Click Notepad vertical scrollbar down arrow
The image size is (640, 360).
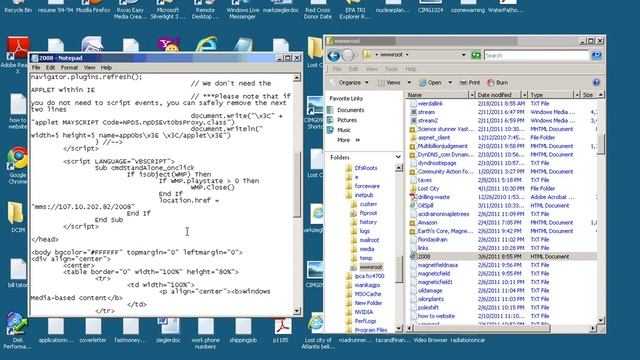click(x=297, y=311)
